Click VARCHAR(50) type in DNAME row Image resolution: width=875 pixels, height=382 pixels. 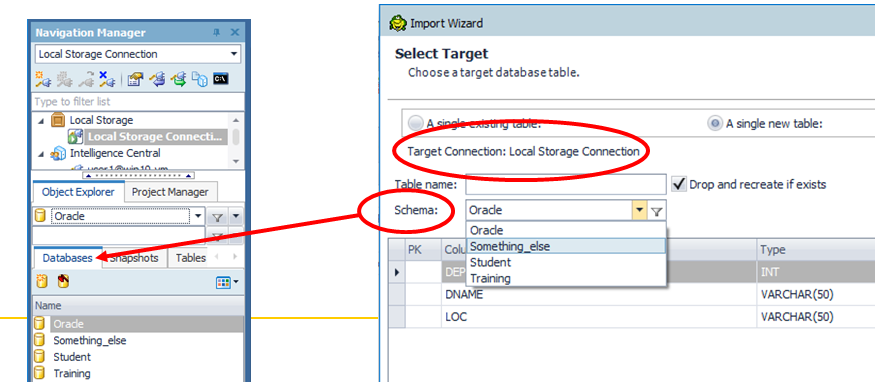(816, 295)
